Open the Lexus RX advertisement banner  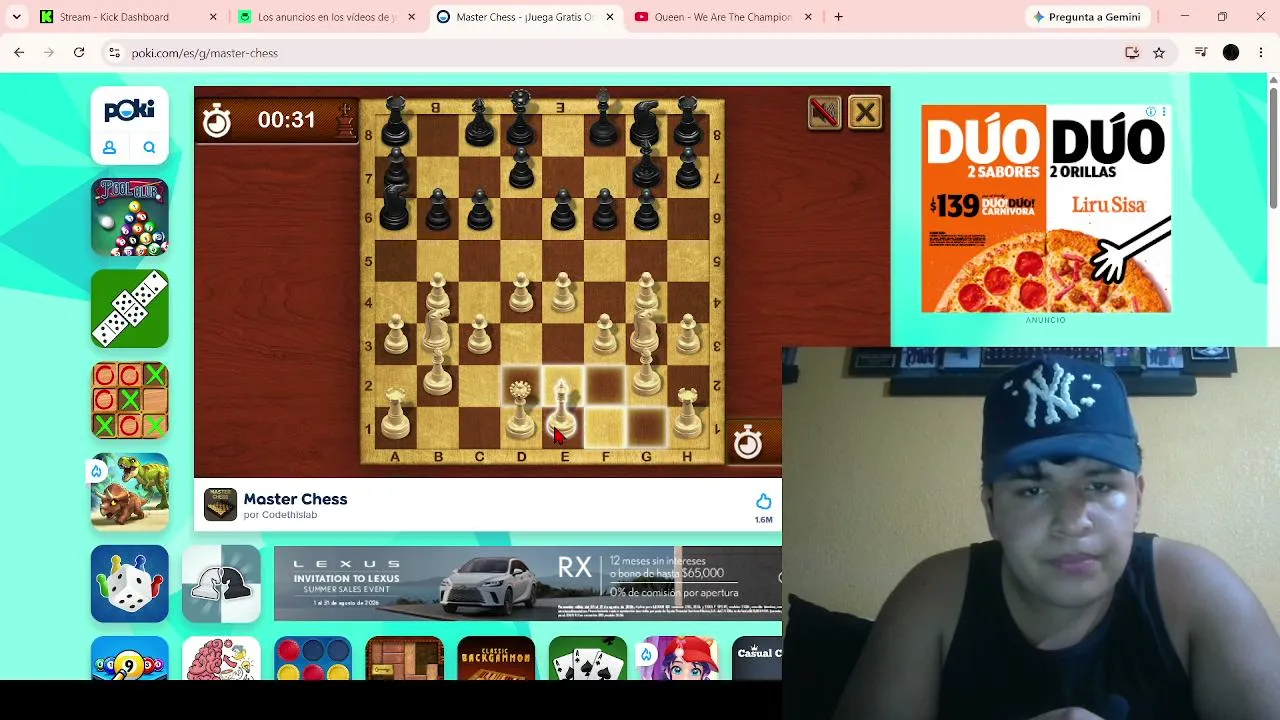tap(528, 584)
